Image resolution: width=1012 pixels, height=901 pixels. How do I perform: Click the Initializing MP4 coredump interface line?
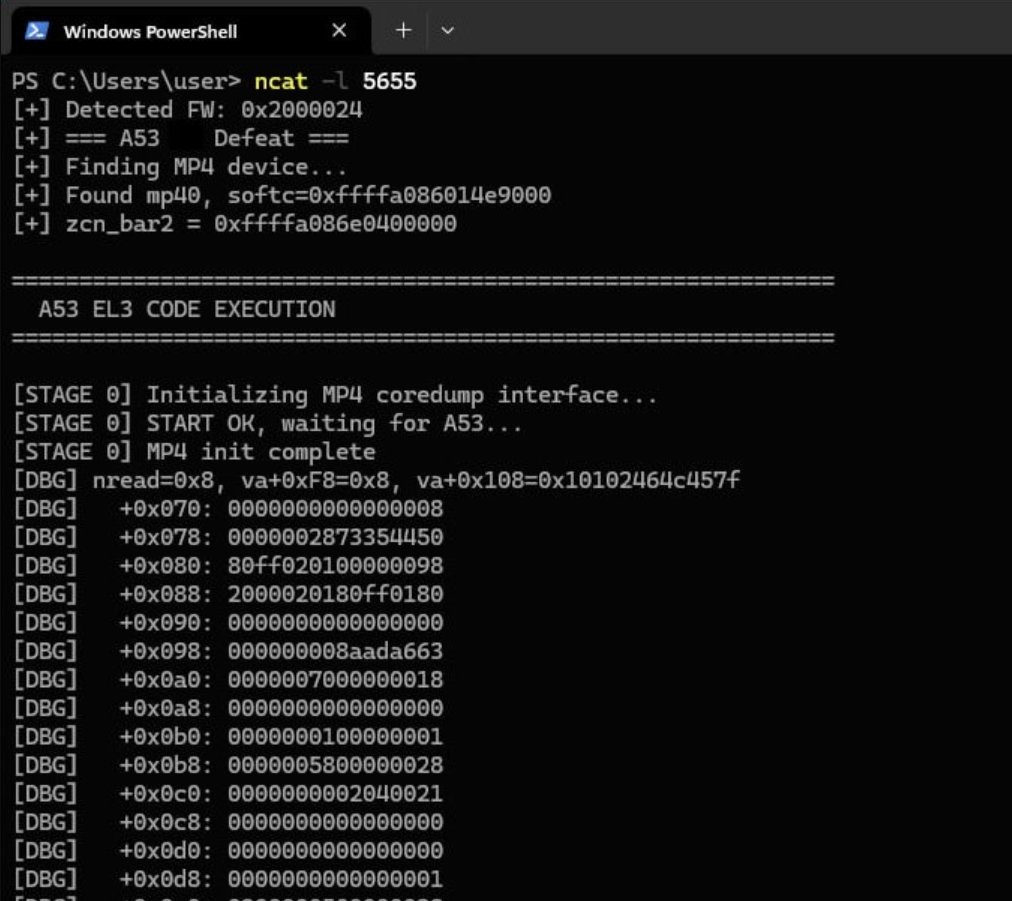[334, 395]
